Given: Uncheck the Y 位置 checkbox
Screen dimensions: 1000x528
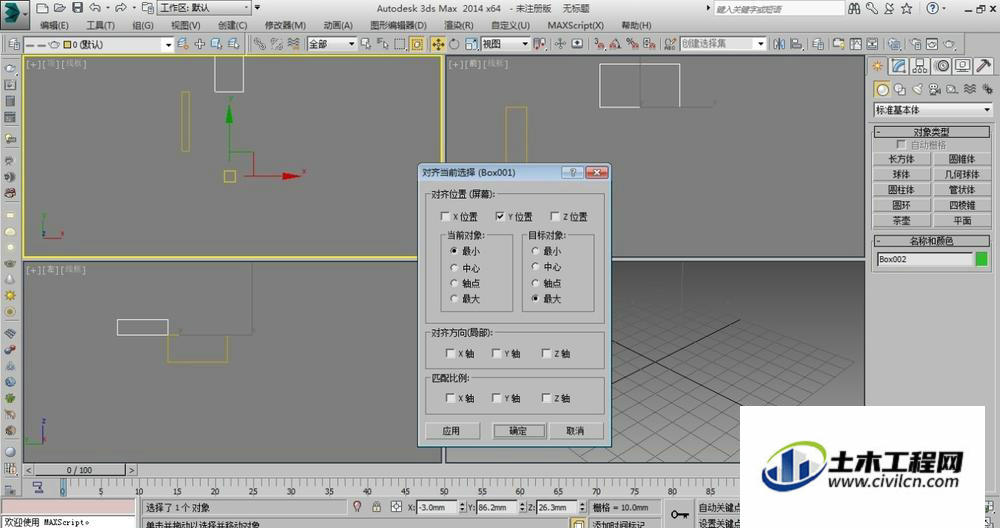Looking at the screenshot, I should click(x=500, y=217).
